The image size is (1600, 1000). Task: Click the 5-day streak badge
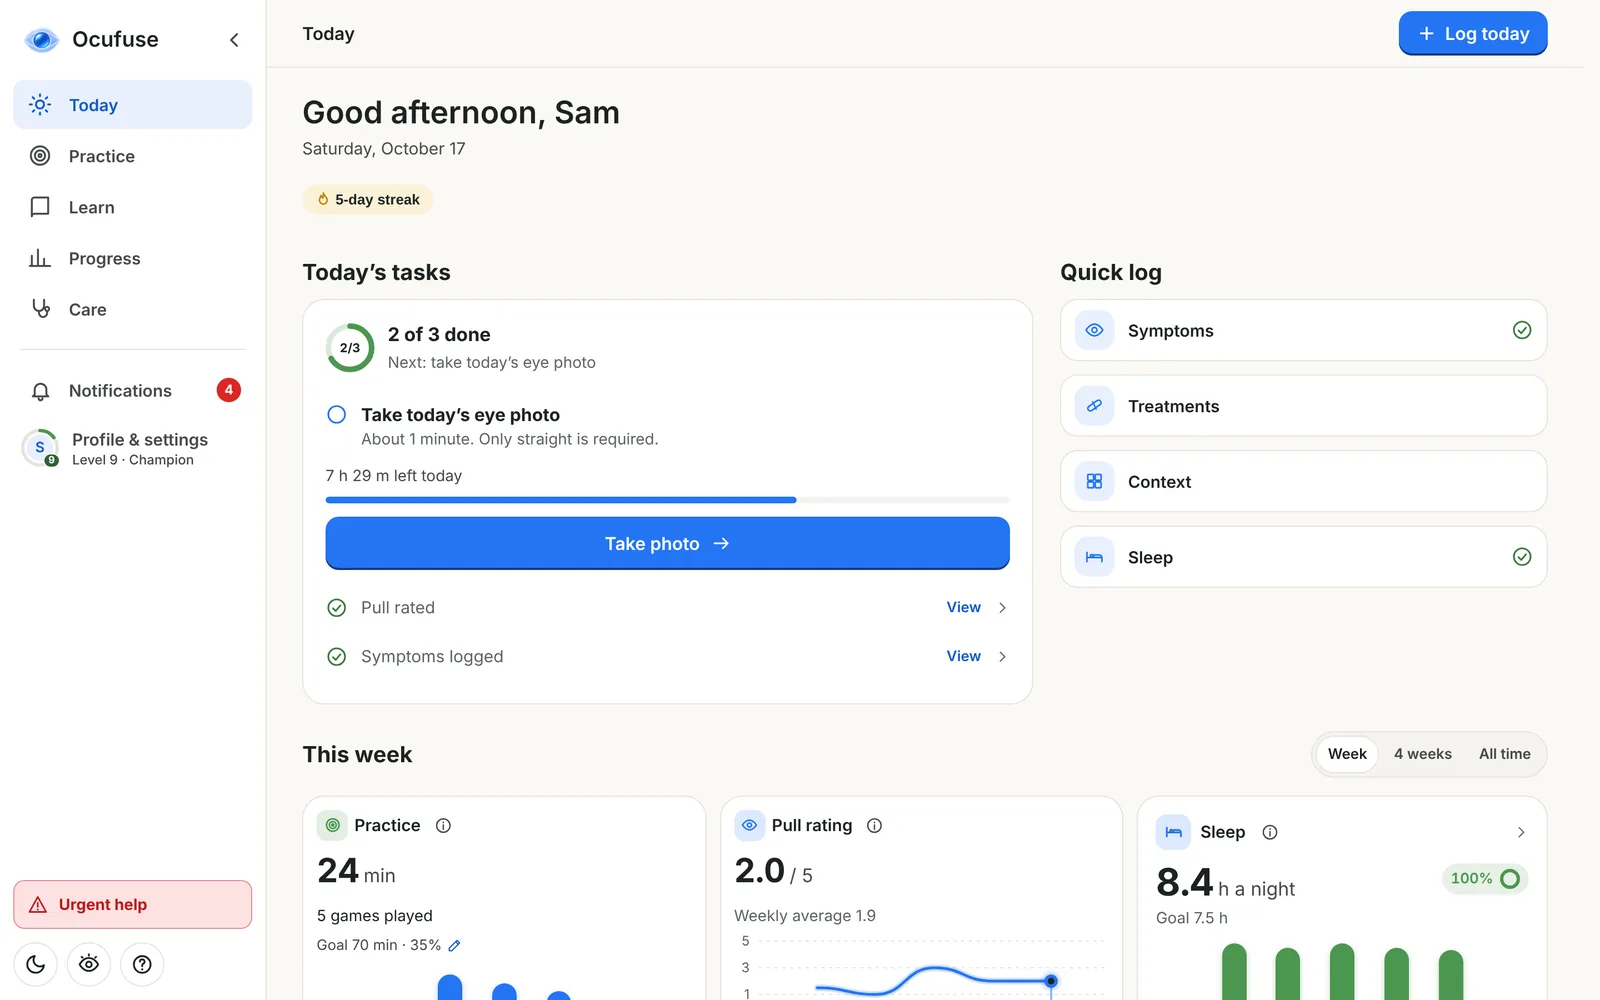pyautogui.click(x=367, y=199)
